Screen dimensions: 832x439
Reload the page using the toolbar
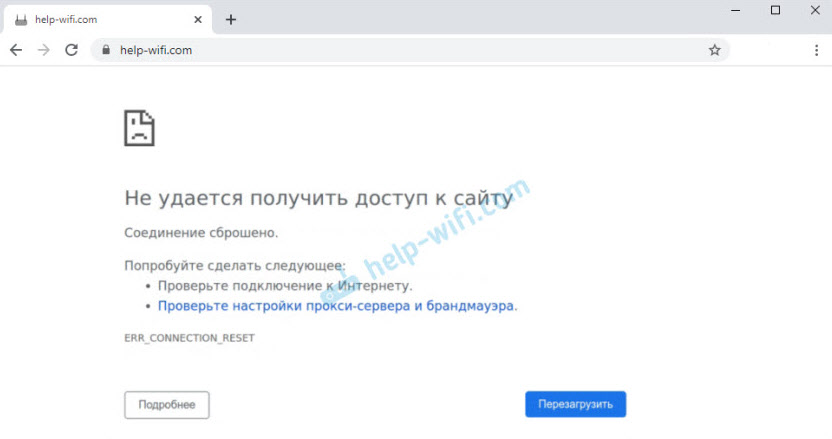pos(71,50)
